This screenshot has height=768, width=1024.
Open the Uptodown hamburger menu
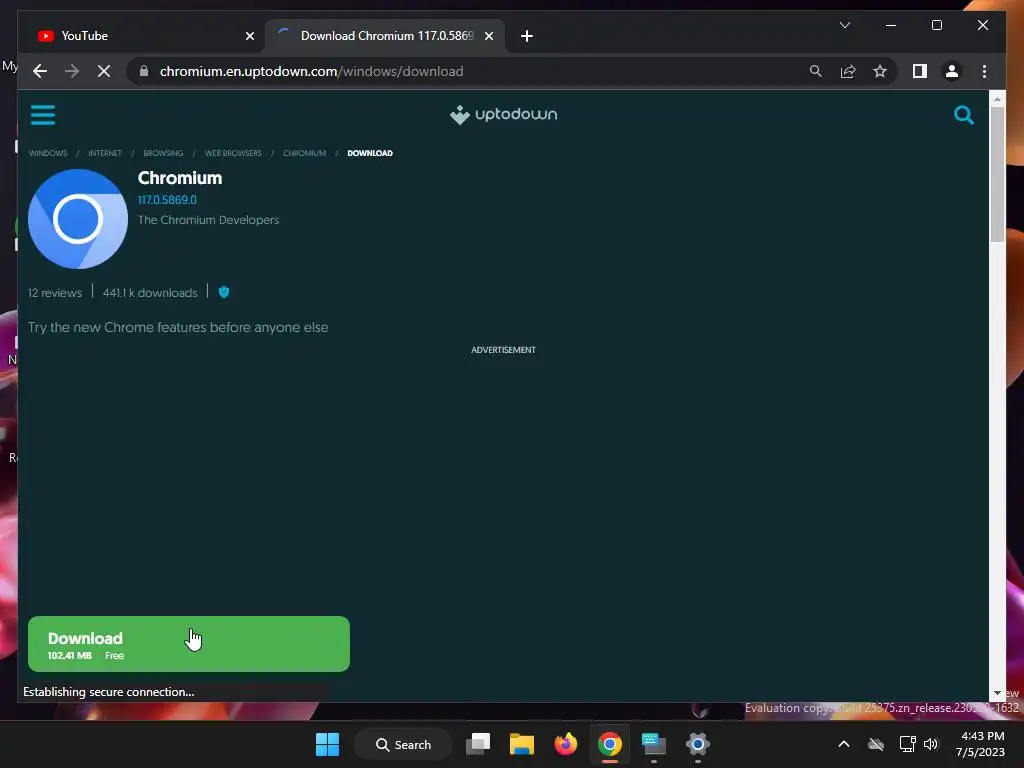43,115
